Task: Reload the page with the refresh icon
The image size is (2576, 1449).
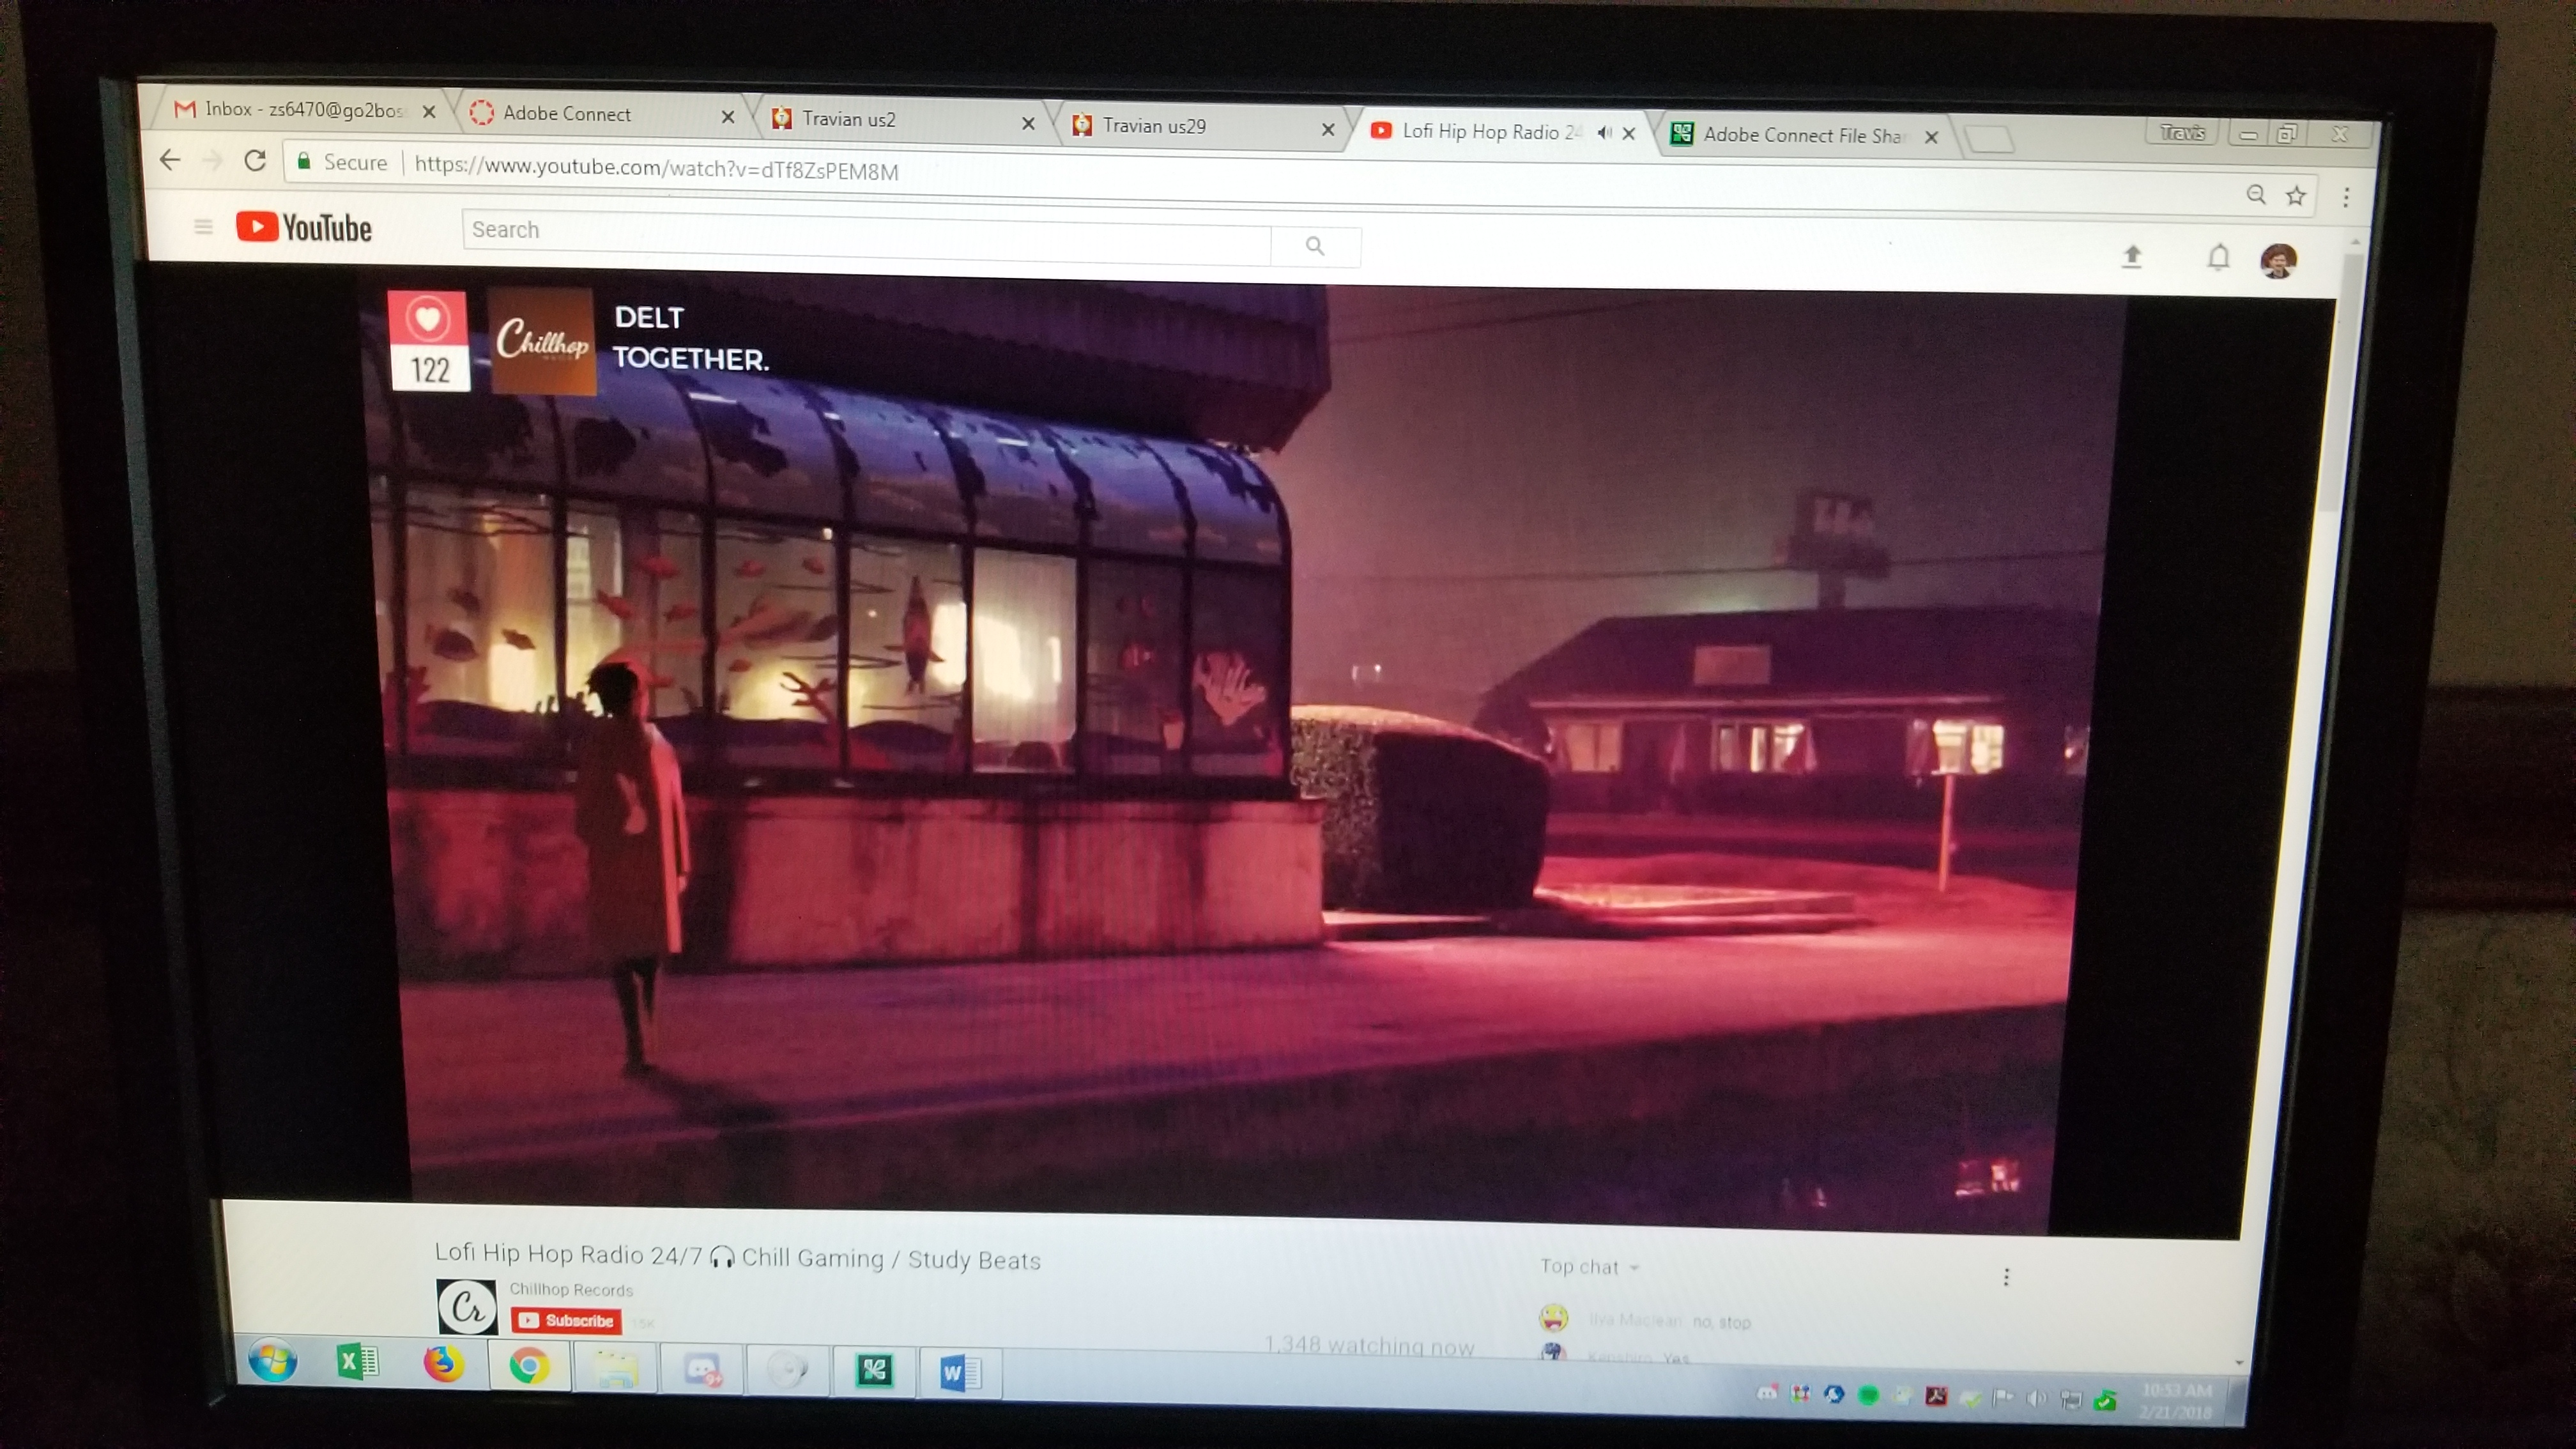Action: 255,160
